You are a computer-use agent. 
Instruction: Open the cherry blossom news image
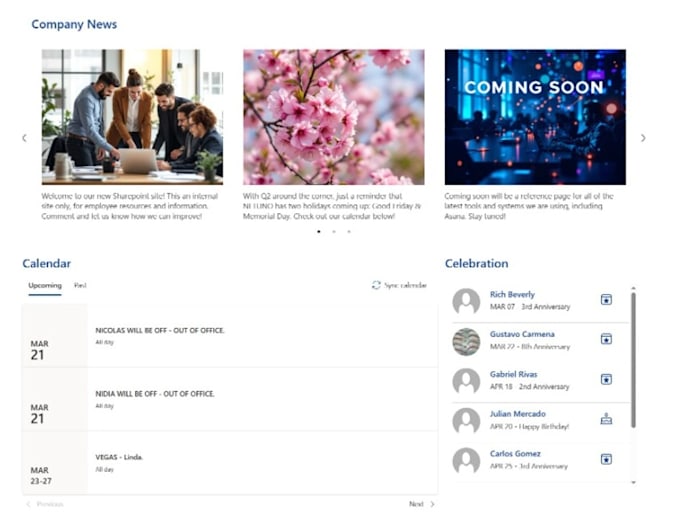pyautogui.click(x=333, y=117)
